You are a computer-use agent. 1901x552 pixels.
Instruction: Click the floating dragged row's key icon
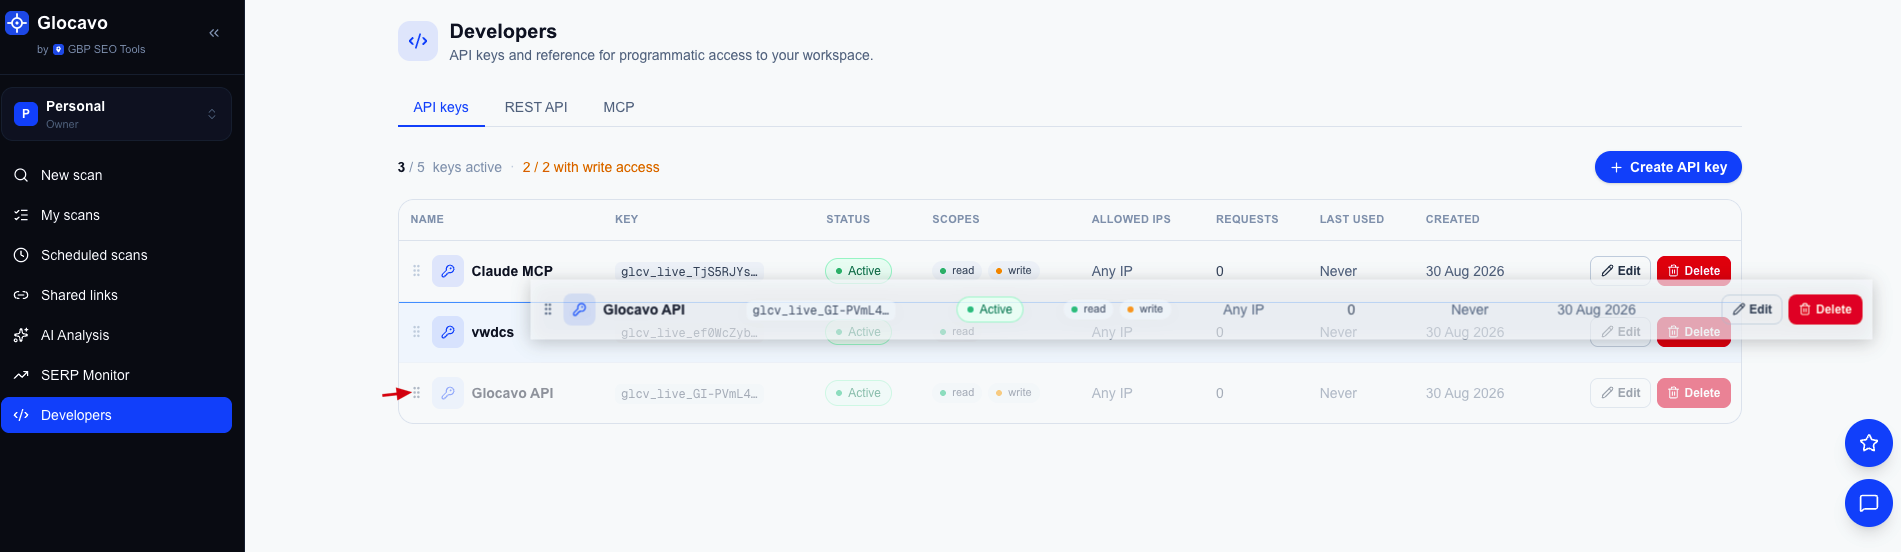pyautogui.click(x=579, y=310)
